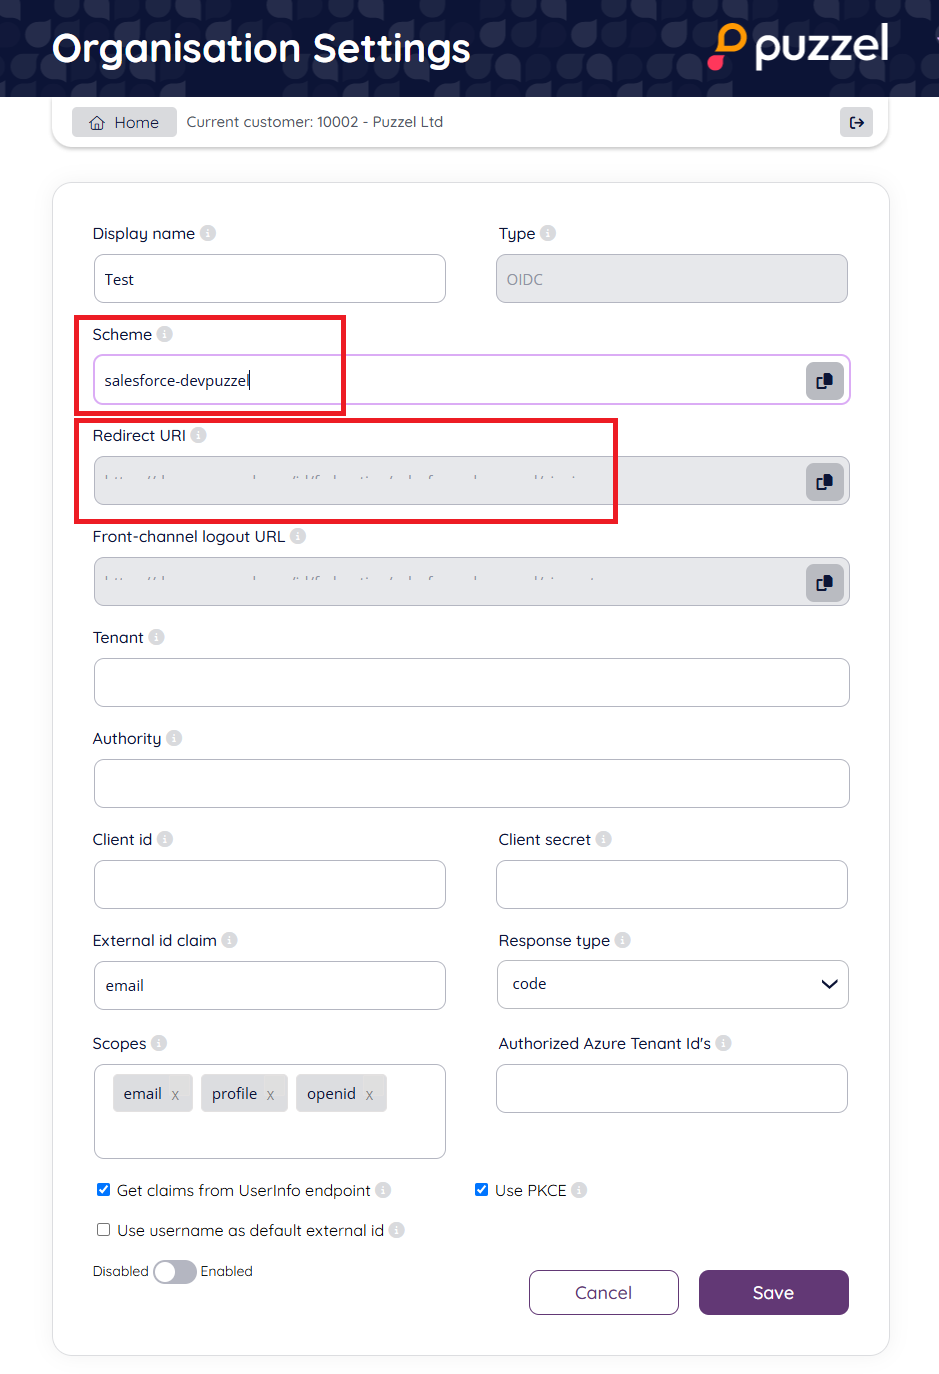
Task: Click the Client secret info icon
Action: coord(604,839)
